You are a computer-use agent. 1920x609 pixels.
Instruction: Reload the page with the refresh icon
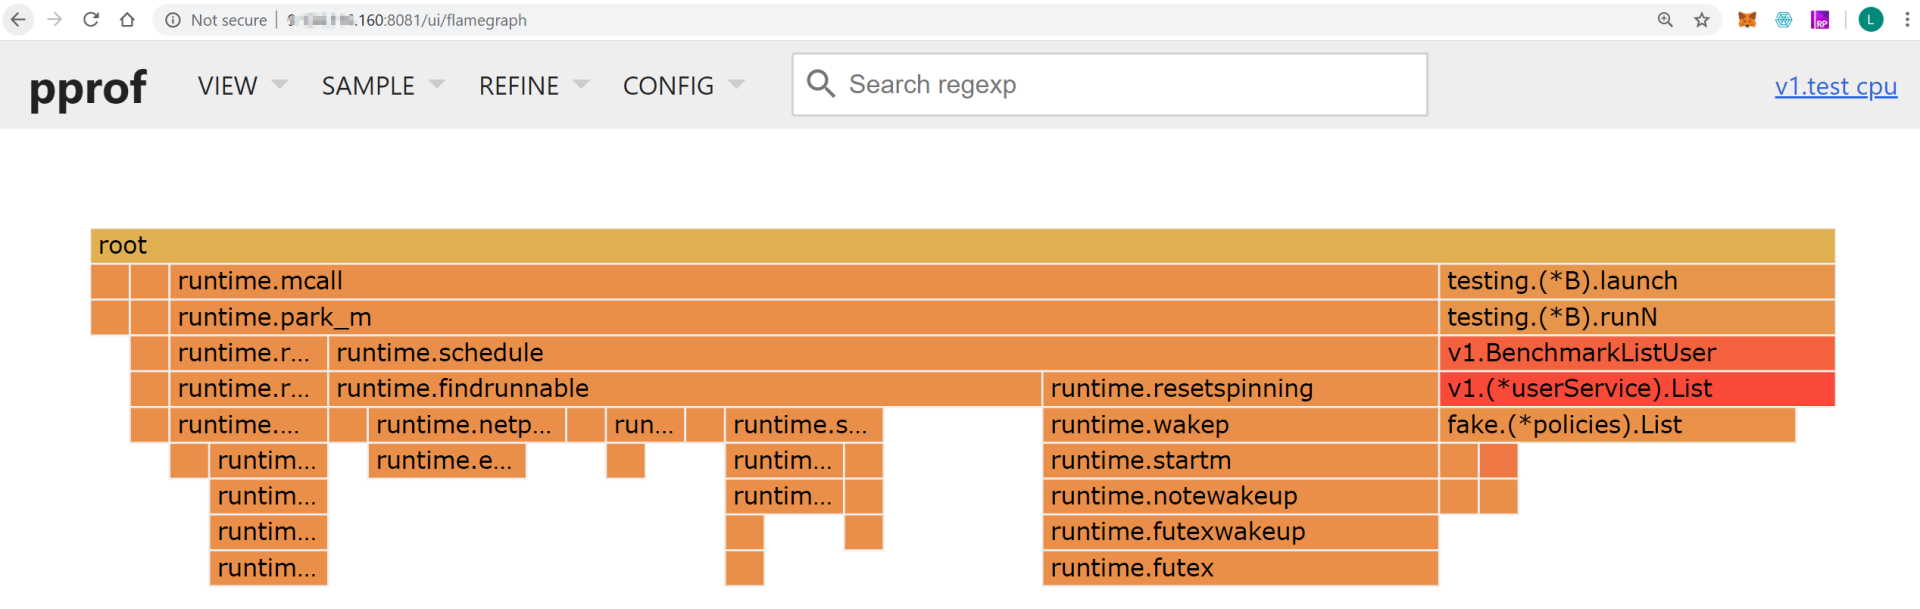[91, 20]
